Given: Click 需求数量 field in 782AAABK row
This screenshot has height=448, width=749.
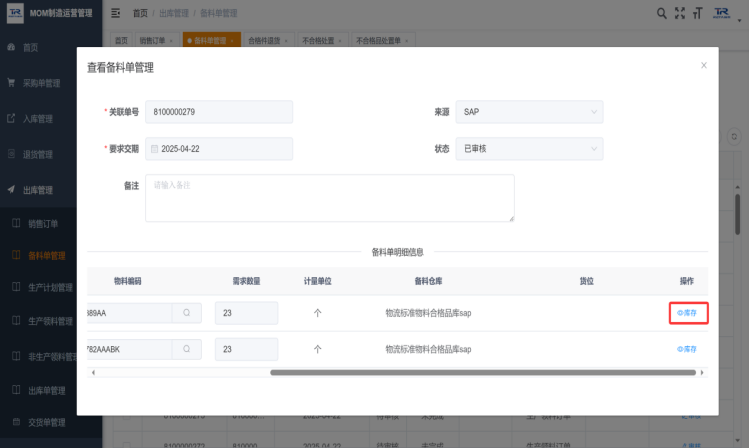Looking at the screenshot, I should 246,349.
